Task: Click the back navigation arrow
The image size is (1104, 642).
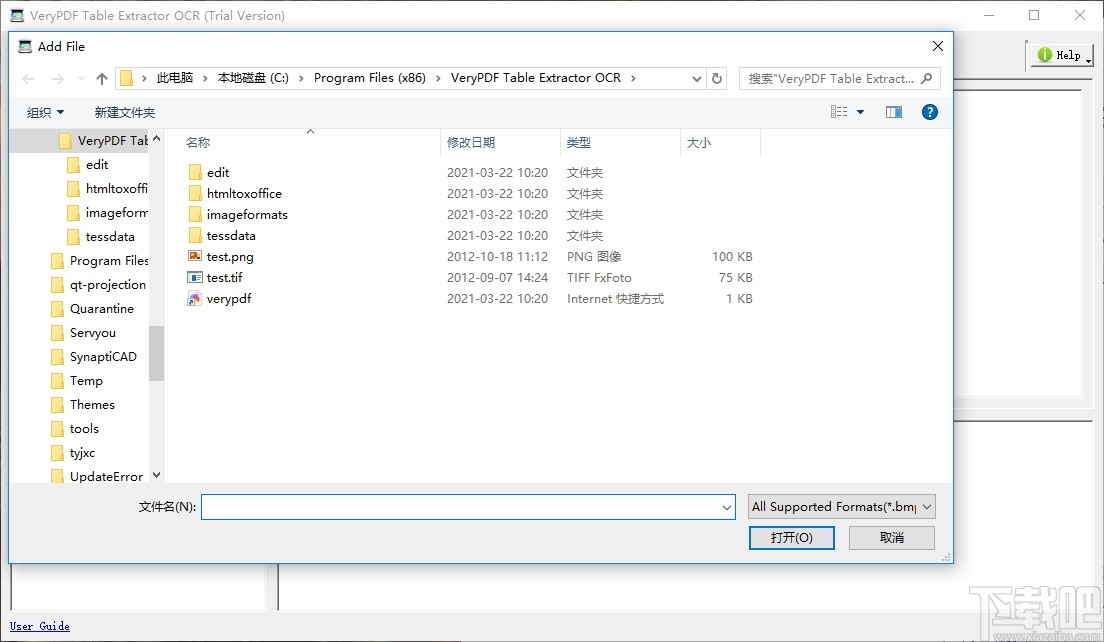Action: (27, 78)
